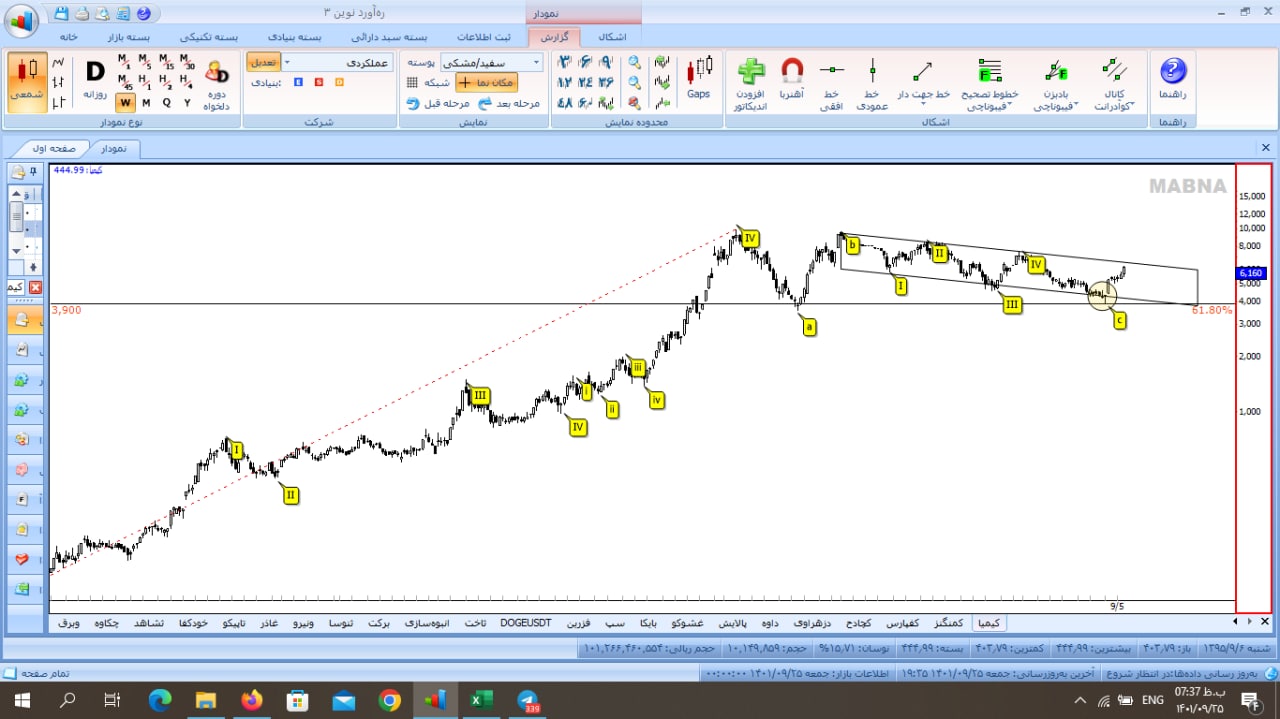The image size is (1280, 719).
Task: Open the عملکردی adjustment type combo box
Action: click(338, 62)
